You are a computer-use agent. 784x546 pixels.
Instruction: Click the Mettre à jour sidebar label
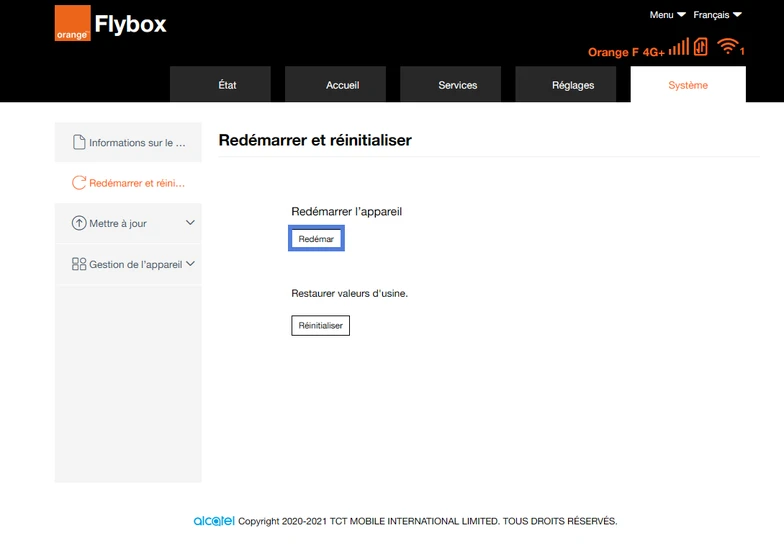pos(118,224)
